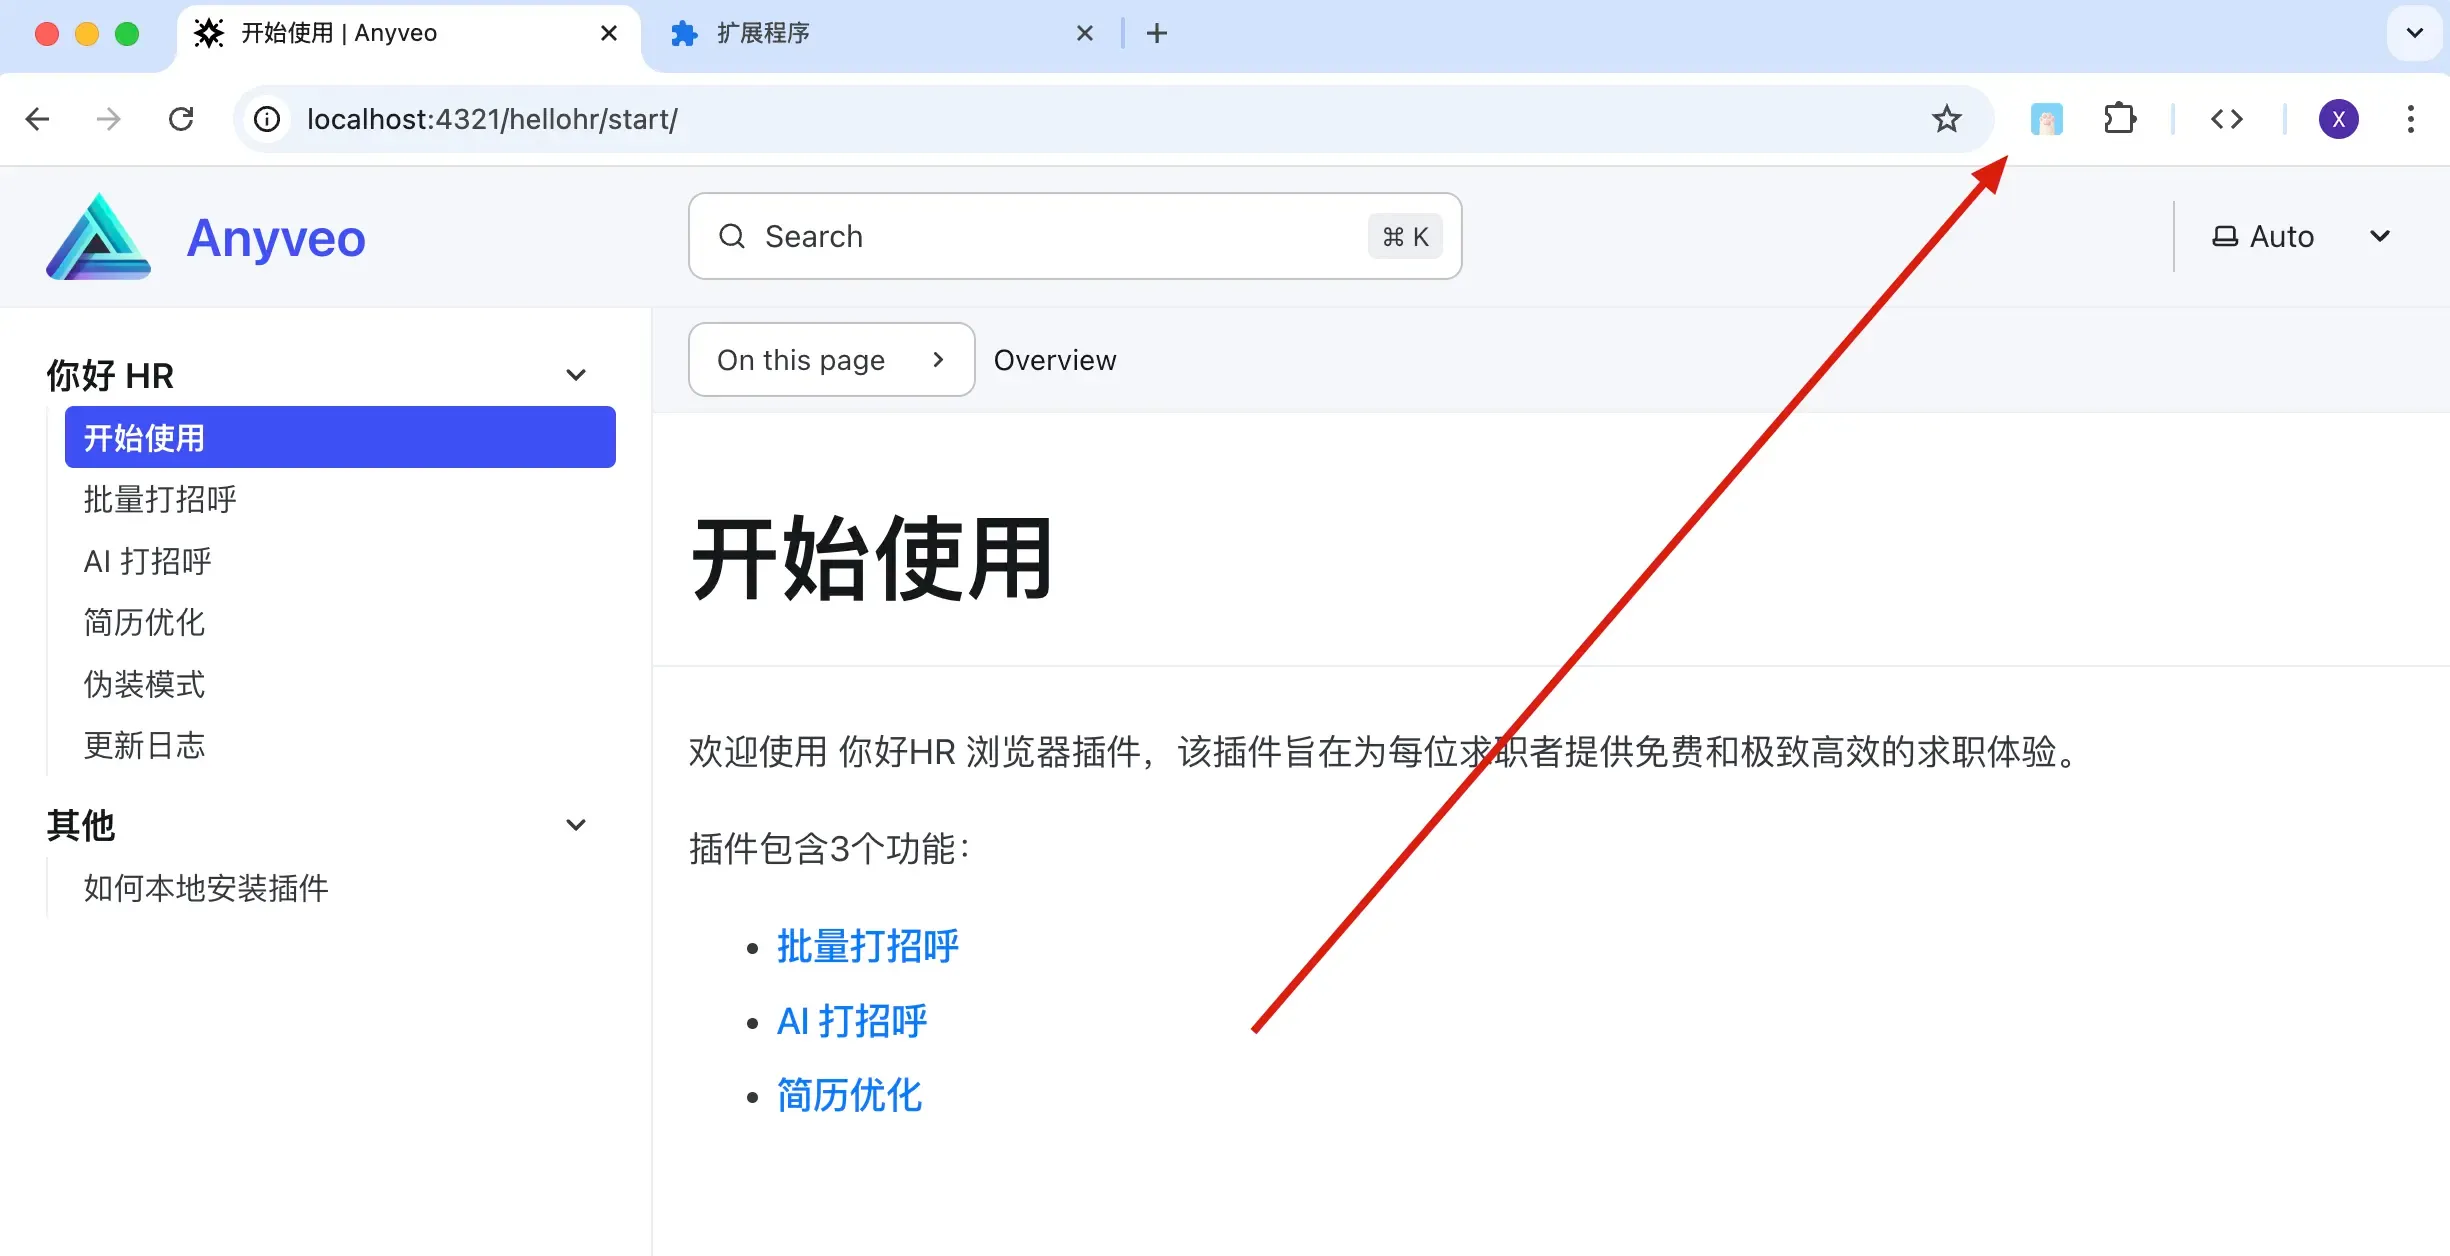
Task: Go back using the back arrow
Action: [x=37, y=119]
